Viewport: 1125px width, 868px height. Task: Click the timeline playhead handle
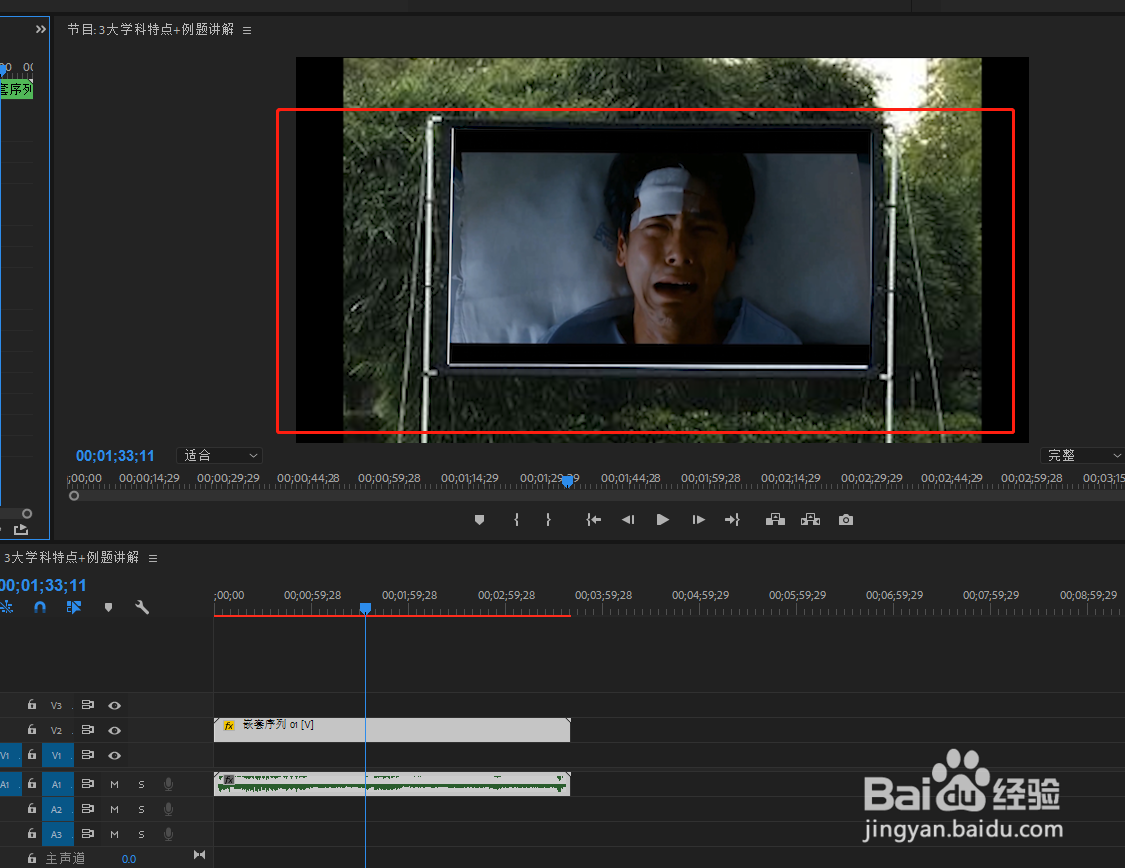click(365, 608)
